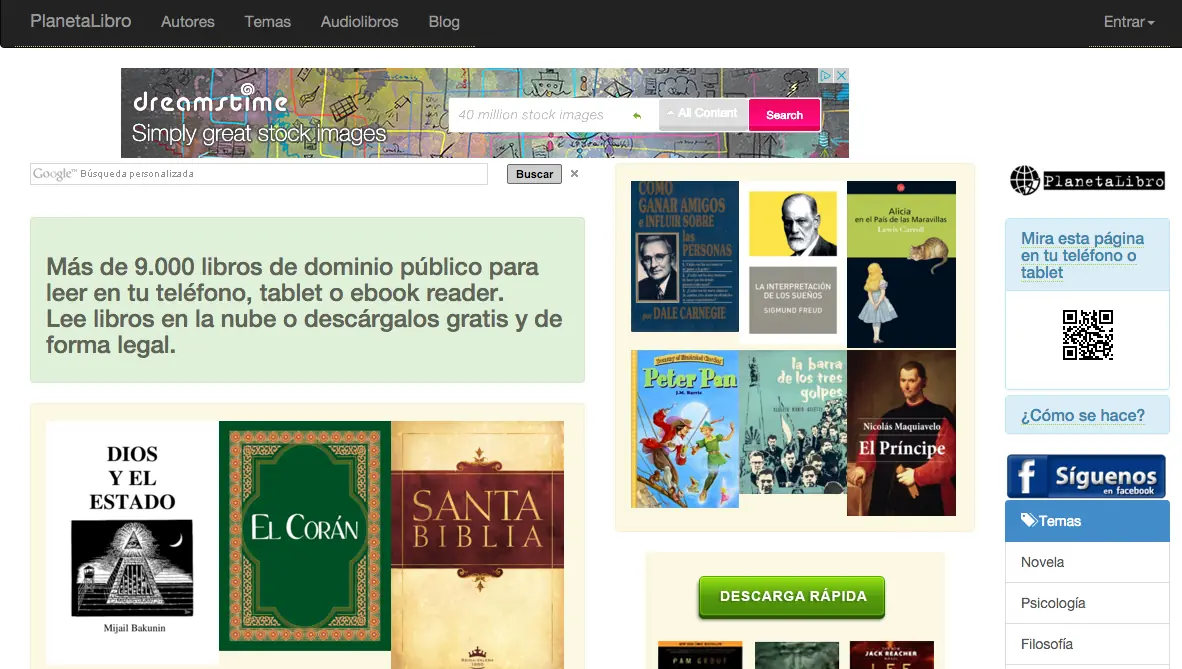Clear the search with the X icon
The width and height of the screenshot is (1182, 669).
574,173
